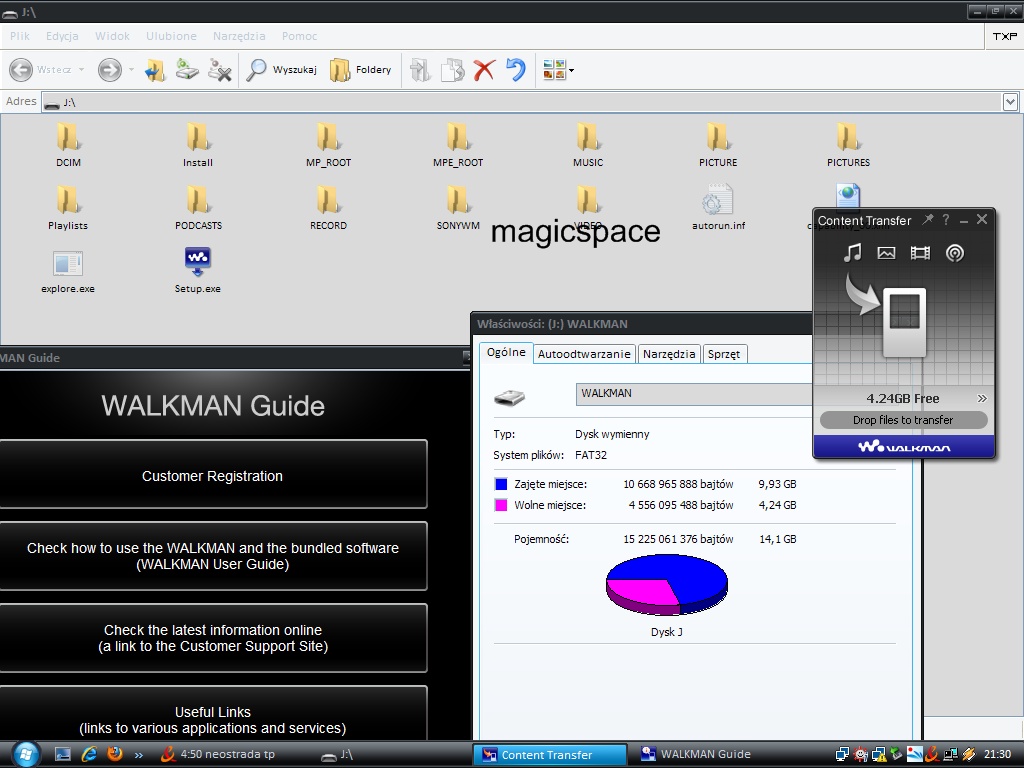The height and width of the screenshot is (768, 1024).
Task: Click the pin icon in Content Transfer
Action: (927, 219)
